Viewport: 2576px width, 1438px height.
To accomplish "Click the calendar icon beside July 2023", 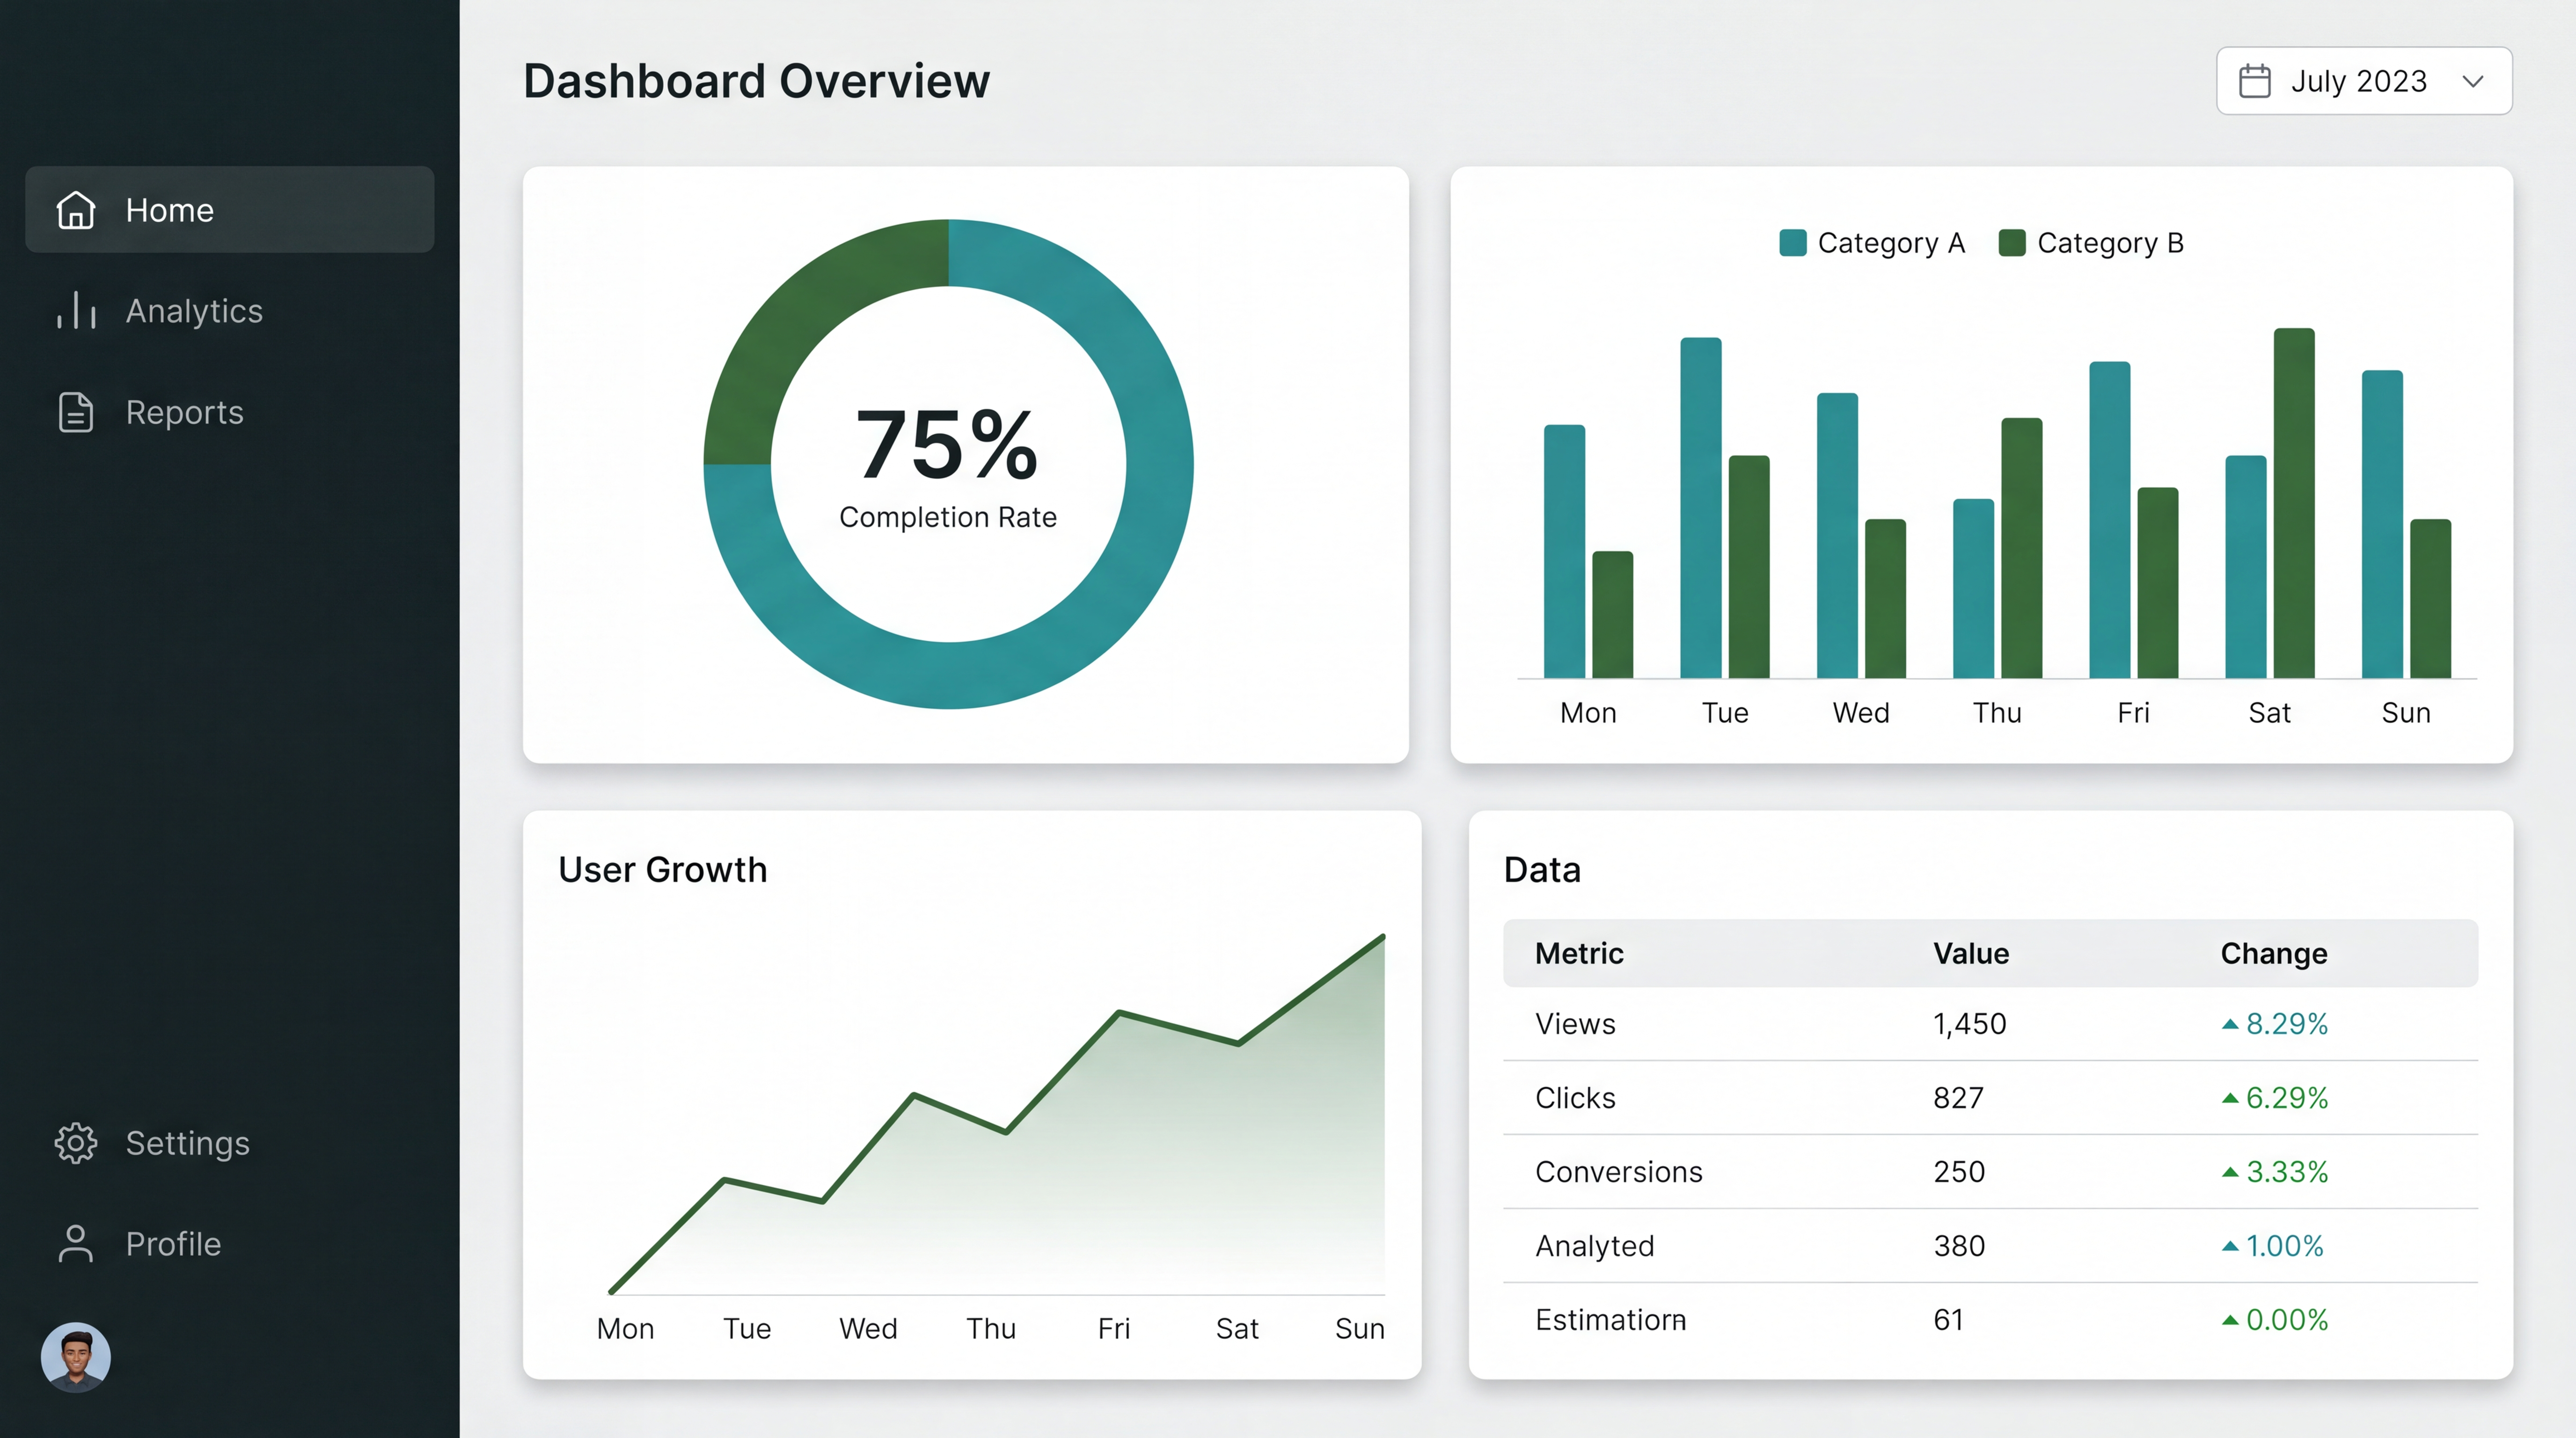I will pos(2254,81).
